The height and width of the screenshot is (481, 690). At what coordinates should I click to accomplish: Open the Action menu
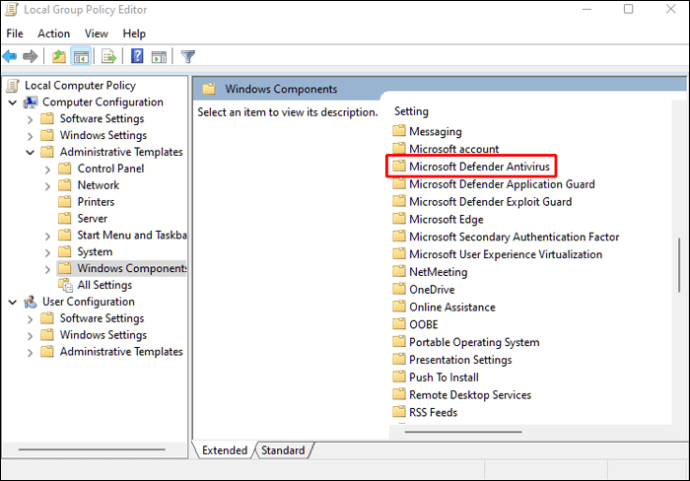[x=54, y=34]
